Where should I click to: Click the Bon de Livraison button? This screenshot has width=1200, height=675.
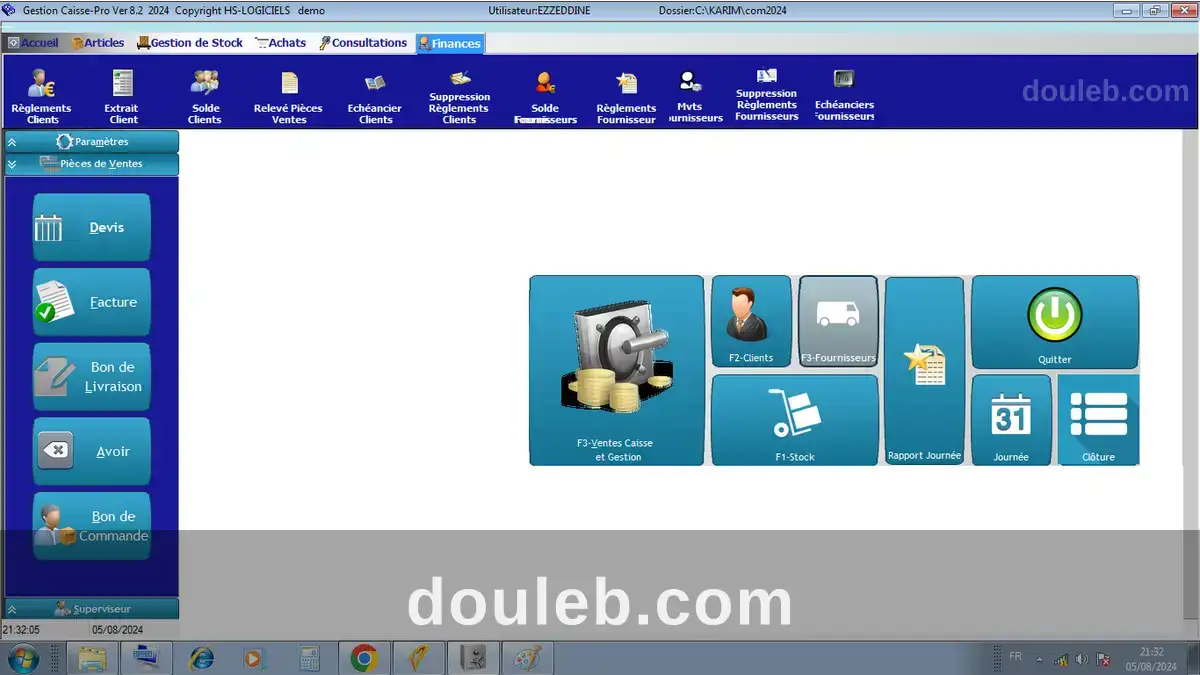(92, 377)
